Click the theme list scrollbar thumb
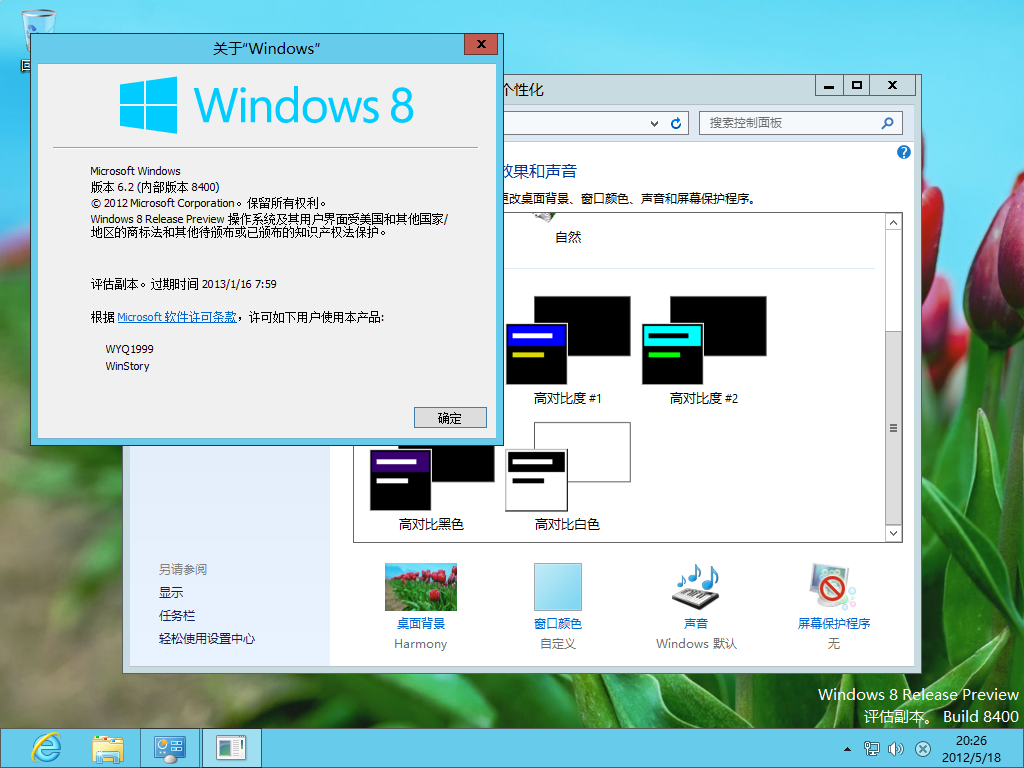 point(893,428)
